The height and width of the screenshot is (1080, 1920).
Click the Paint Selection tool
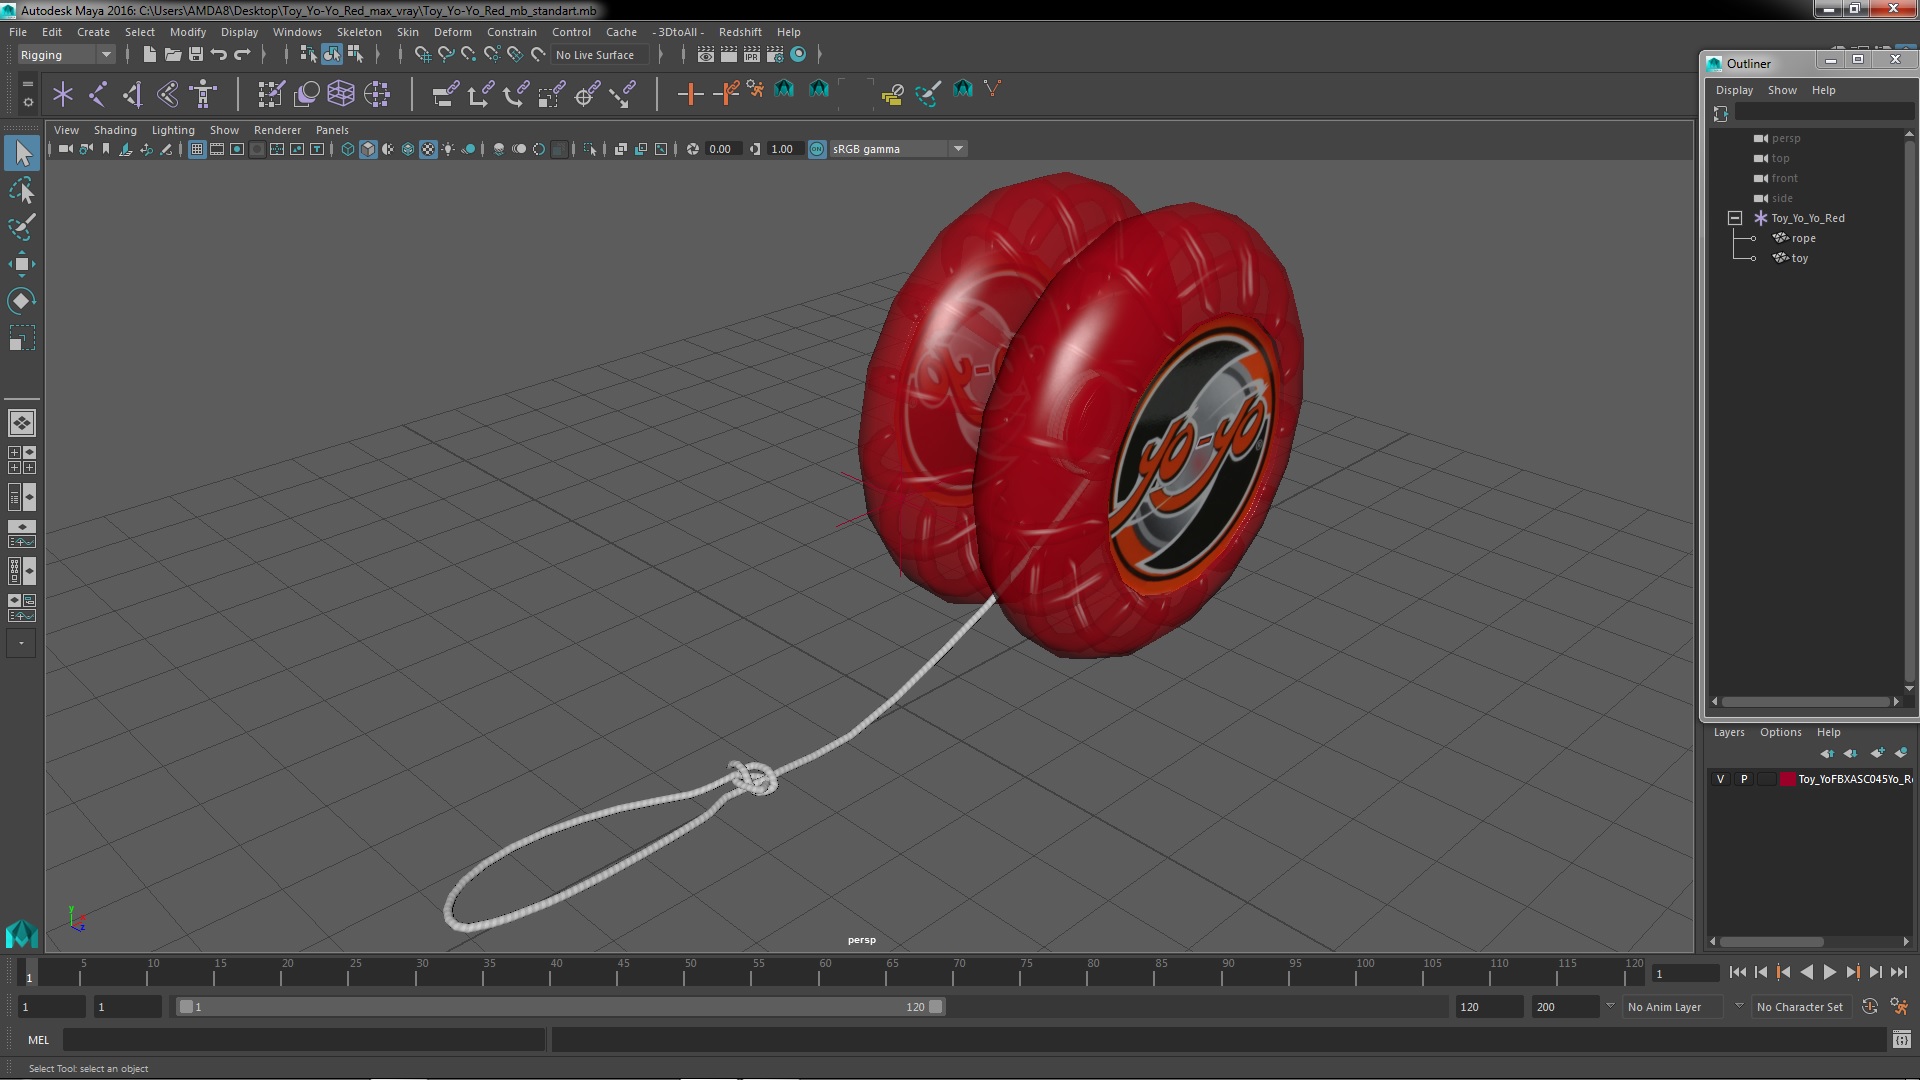coord(21,227)
